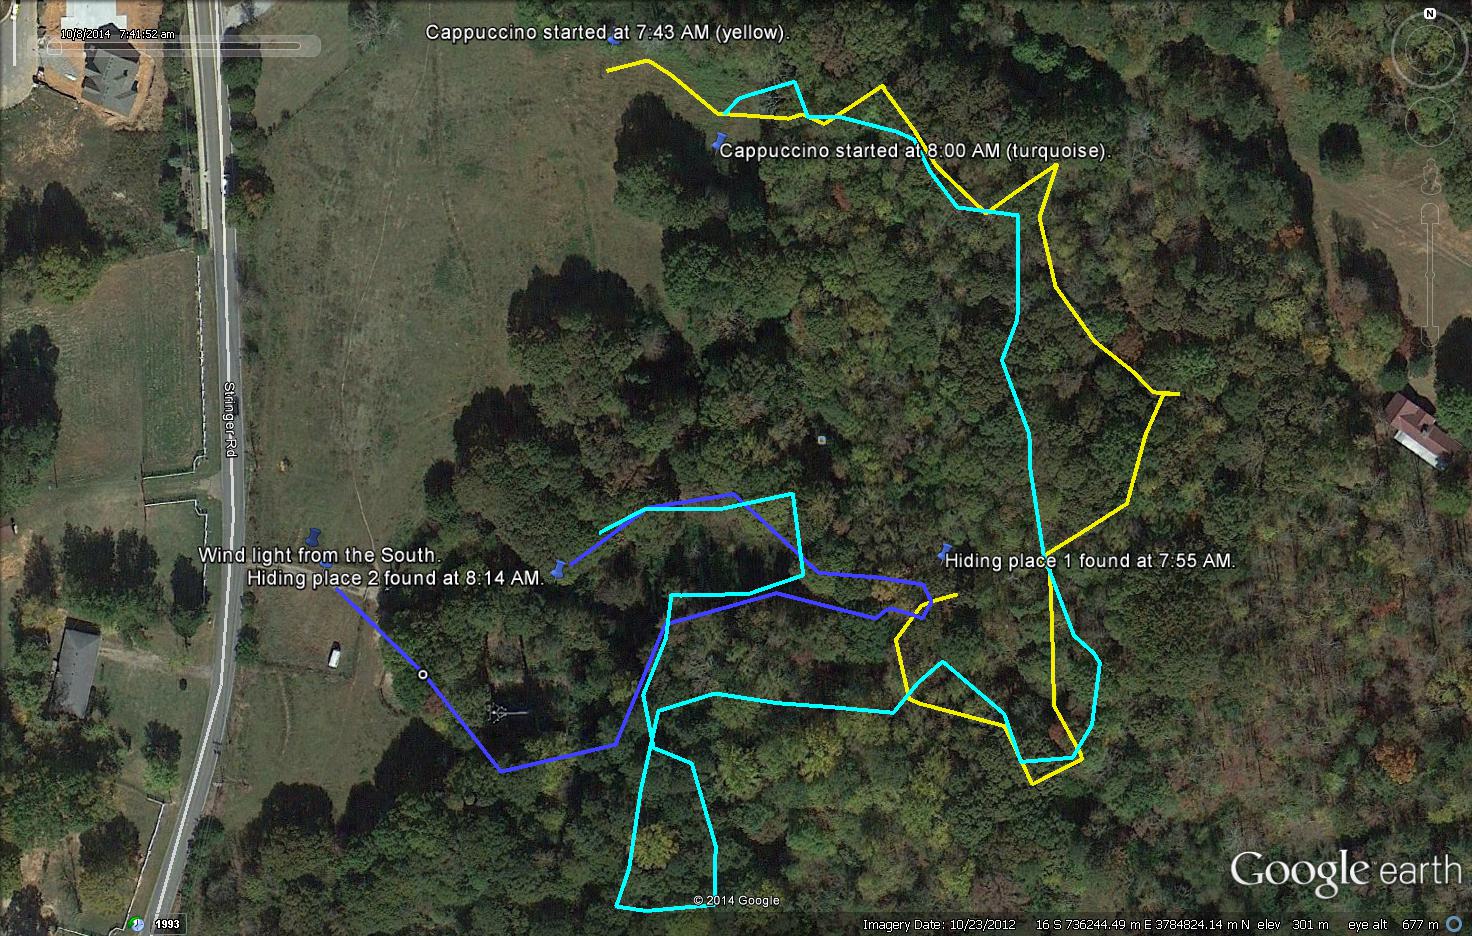Click the North 'N' compass indicator
The height and width of the screenshot is (936, 1472).
click(x=1429, y=14)
